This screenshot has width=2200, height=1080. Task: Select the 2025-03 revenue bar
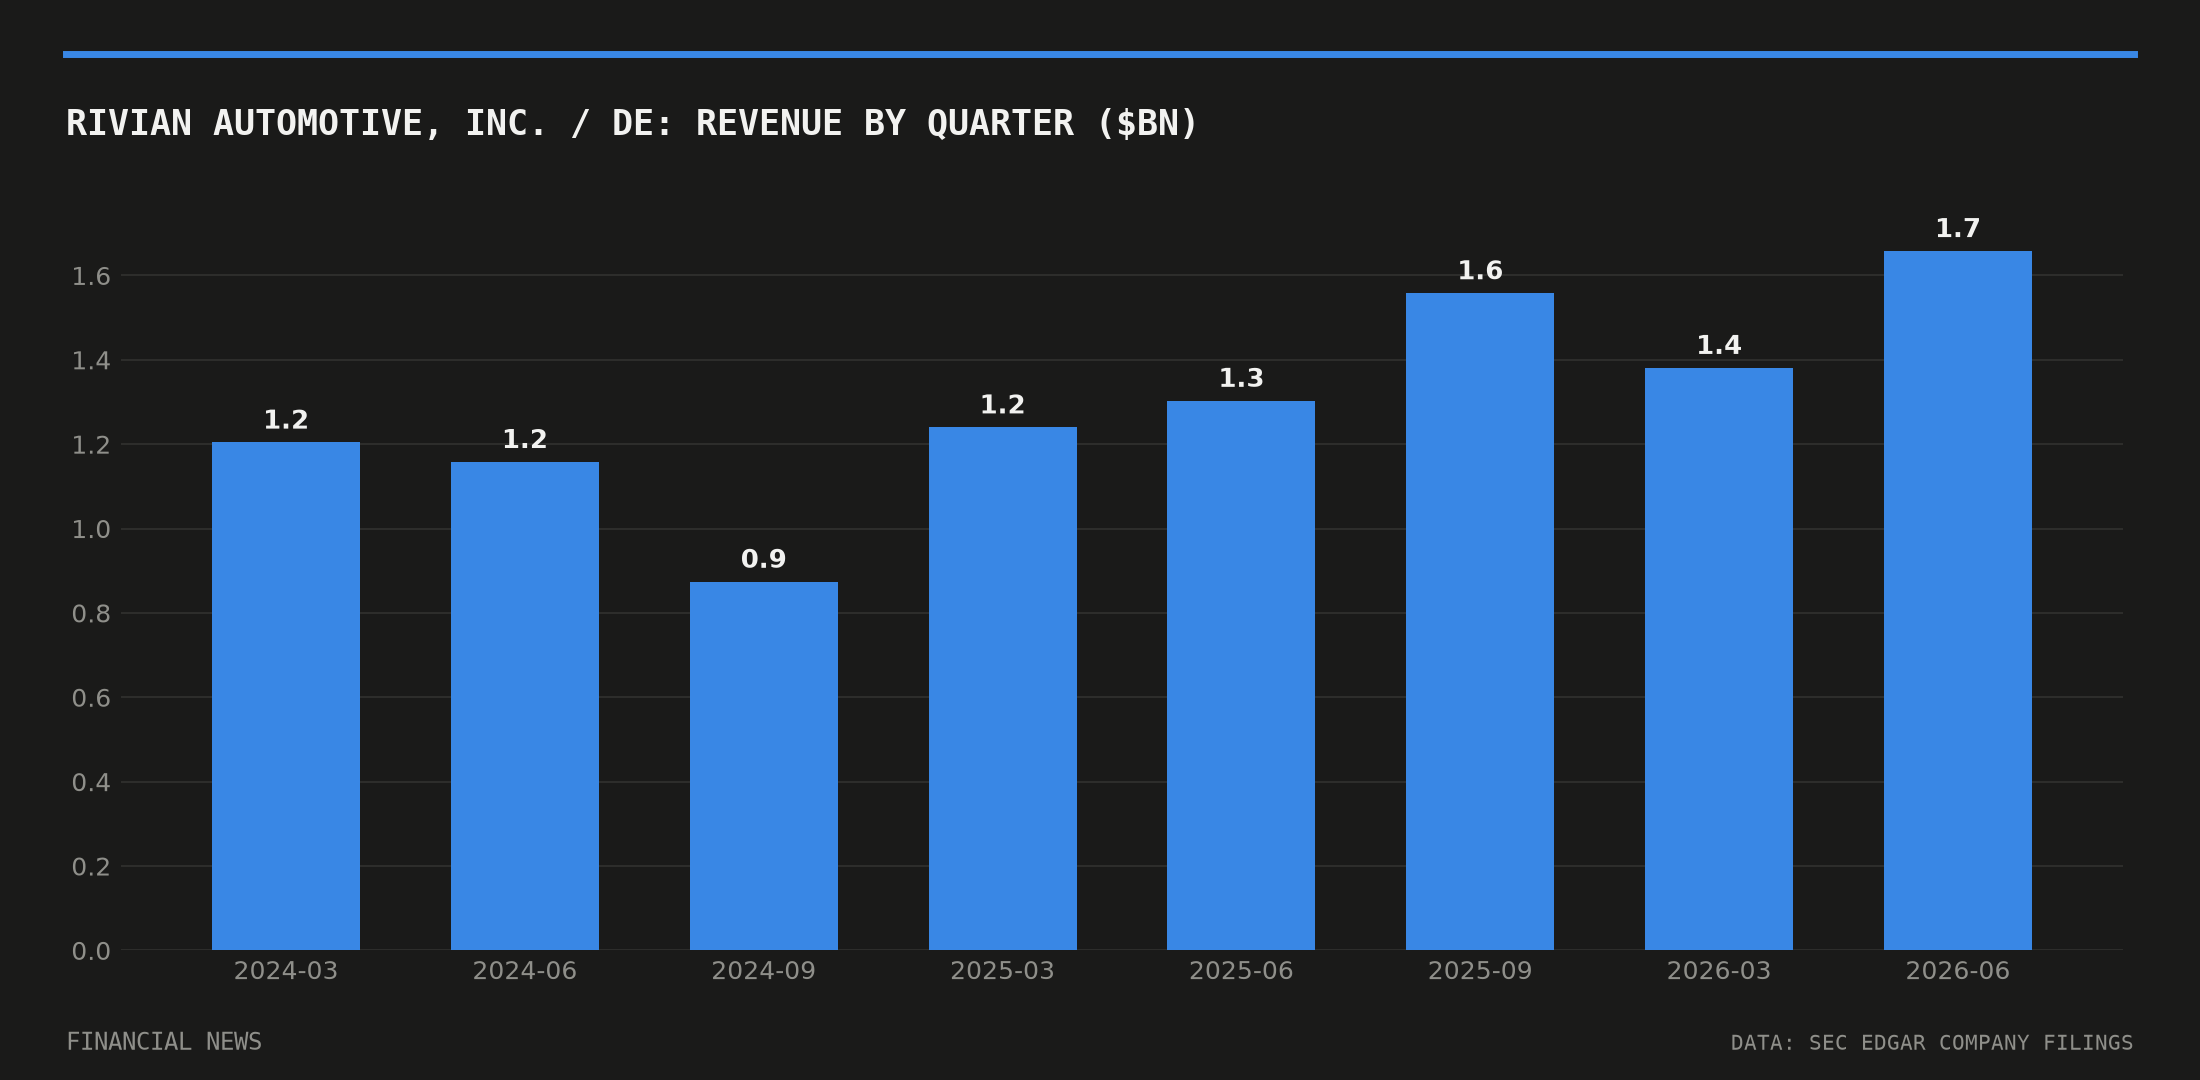1003,688
